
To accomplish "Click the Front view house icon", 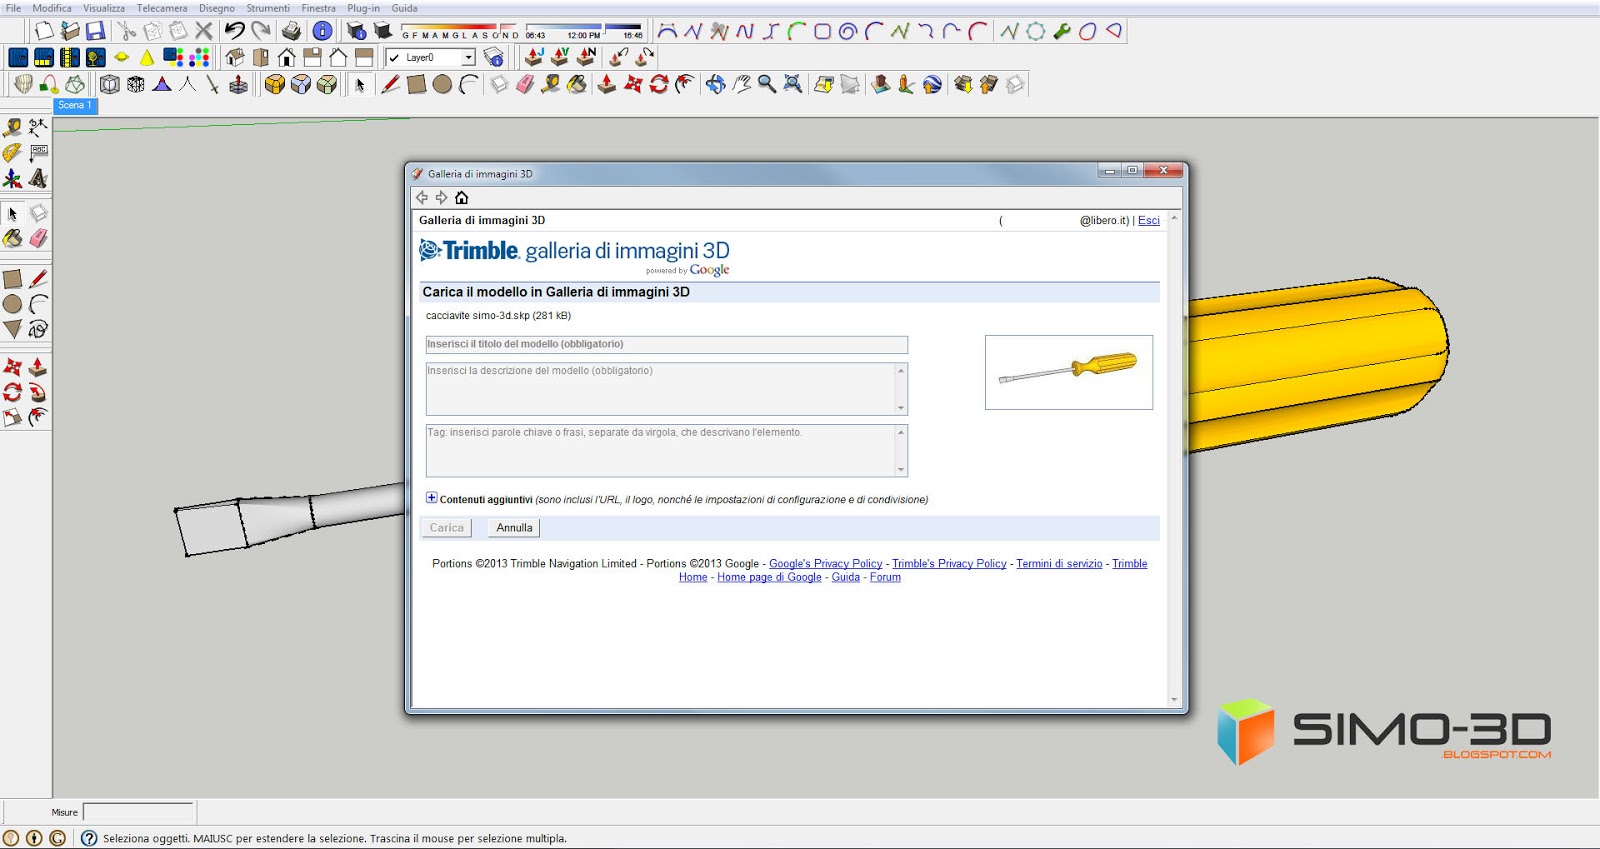I will coord(287,58).
